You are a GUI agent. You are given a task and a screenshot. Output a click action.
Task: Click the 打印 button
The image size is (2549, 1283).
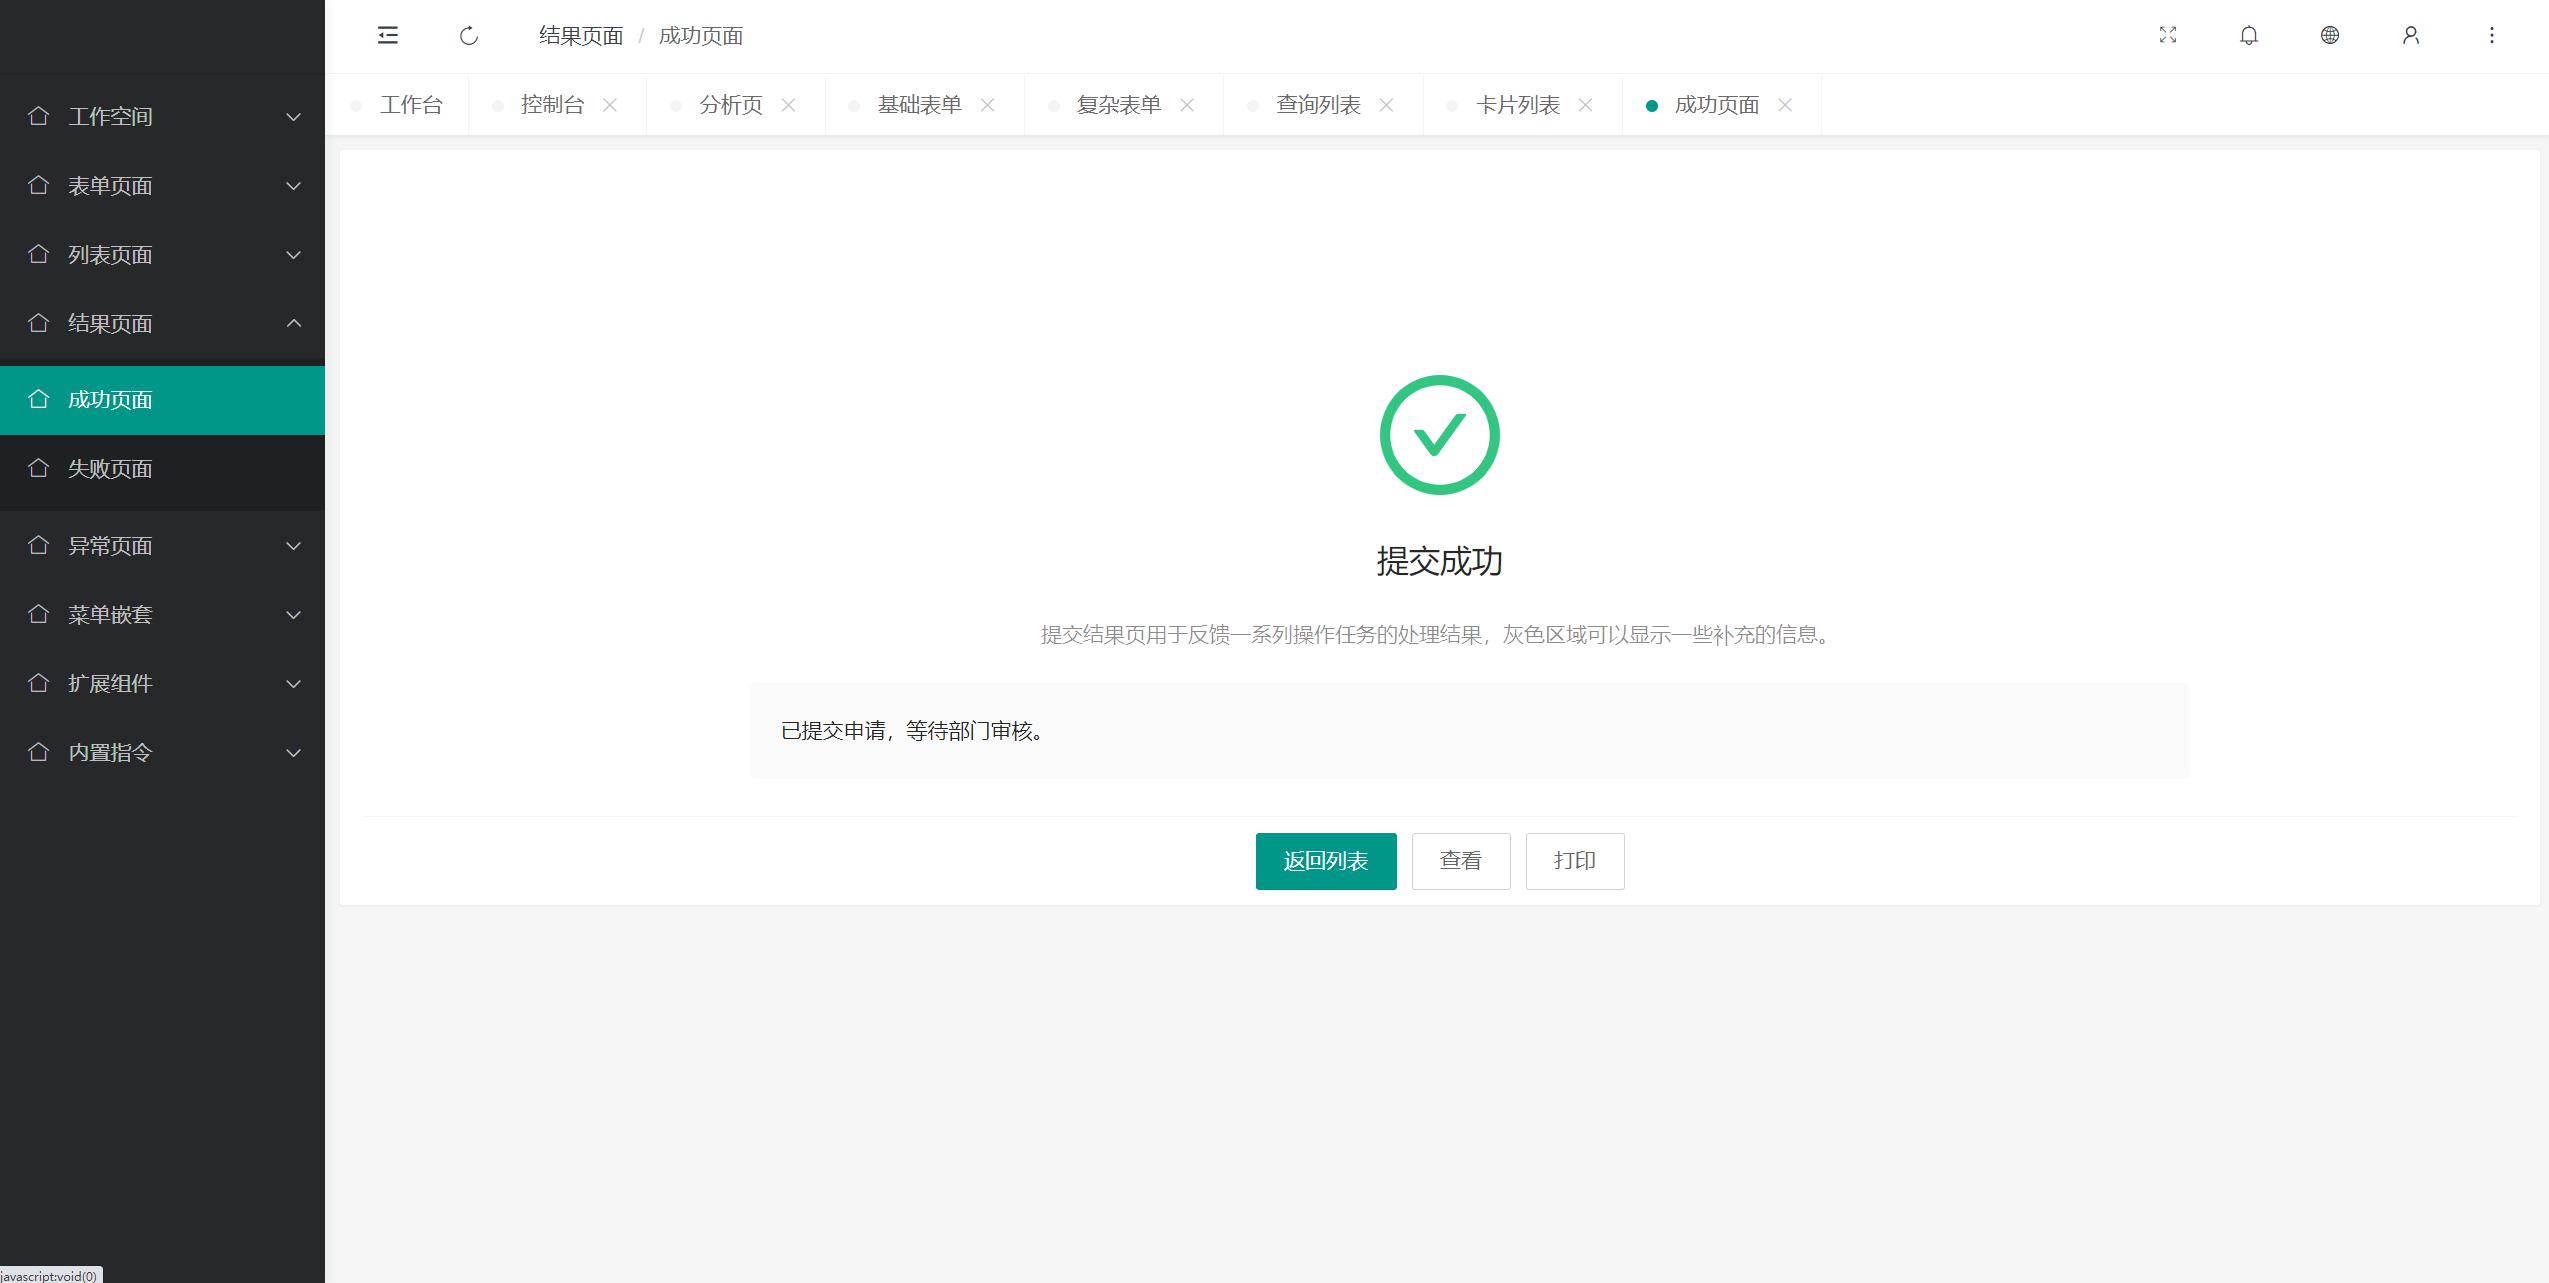click(x=1574, y=861)
